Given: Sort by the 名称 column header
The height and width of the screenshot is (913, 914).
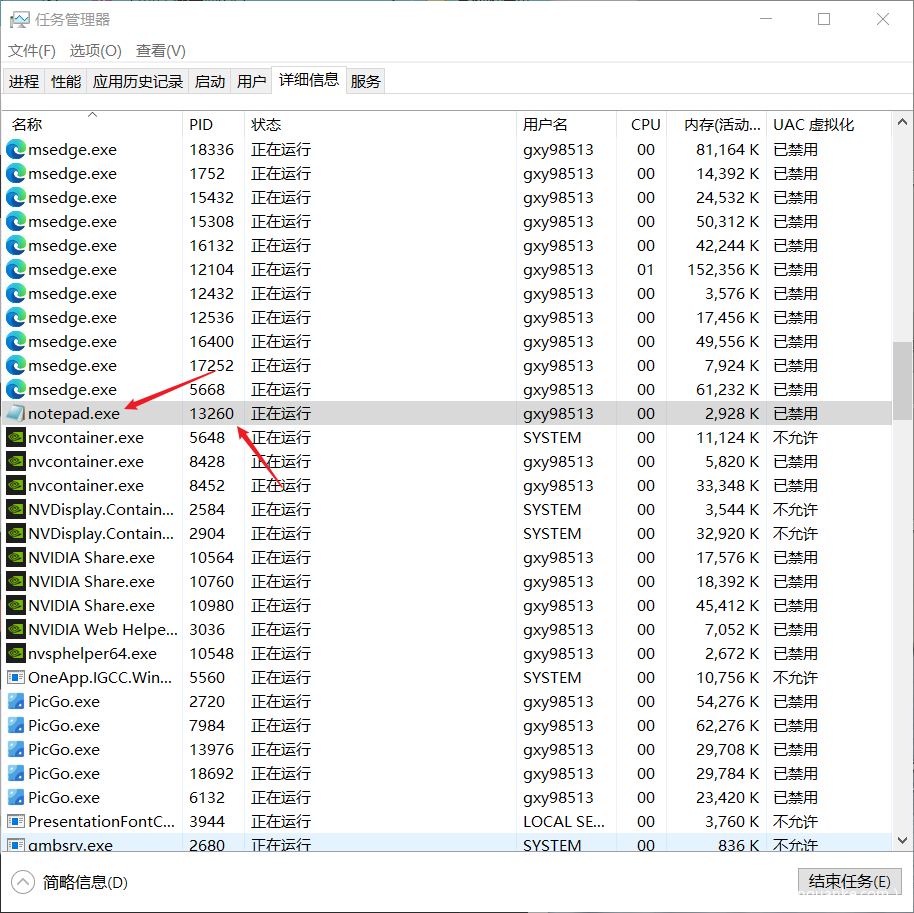Looking at the screenshot, I should point(93,124).
